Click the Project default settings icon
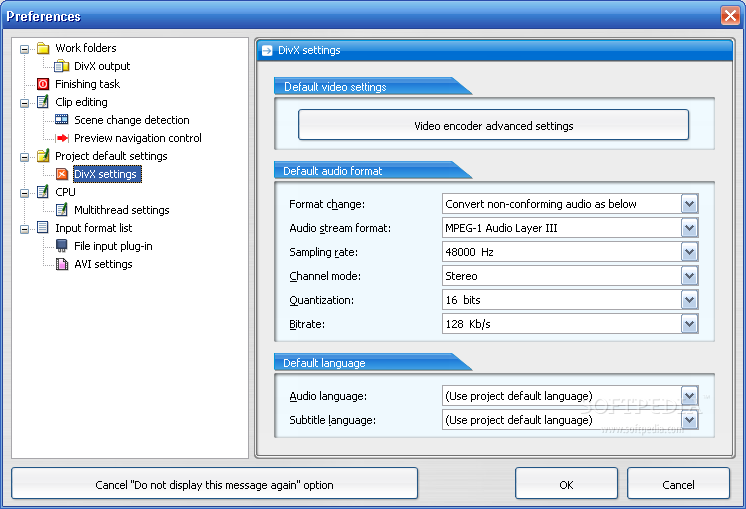 (43, 156)
